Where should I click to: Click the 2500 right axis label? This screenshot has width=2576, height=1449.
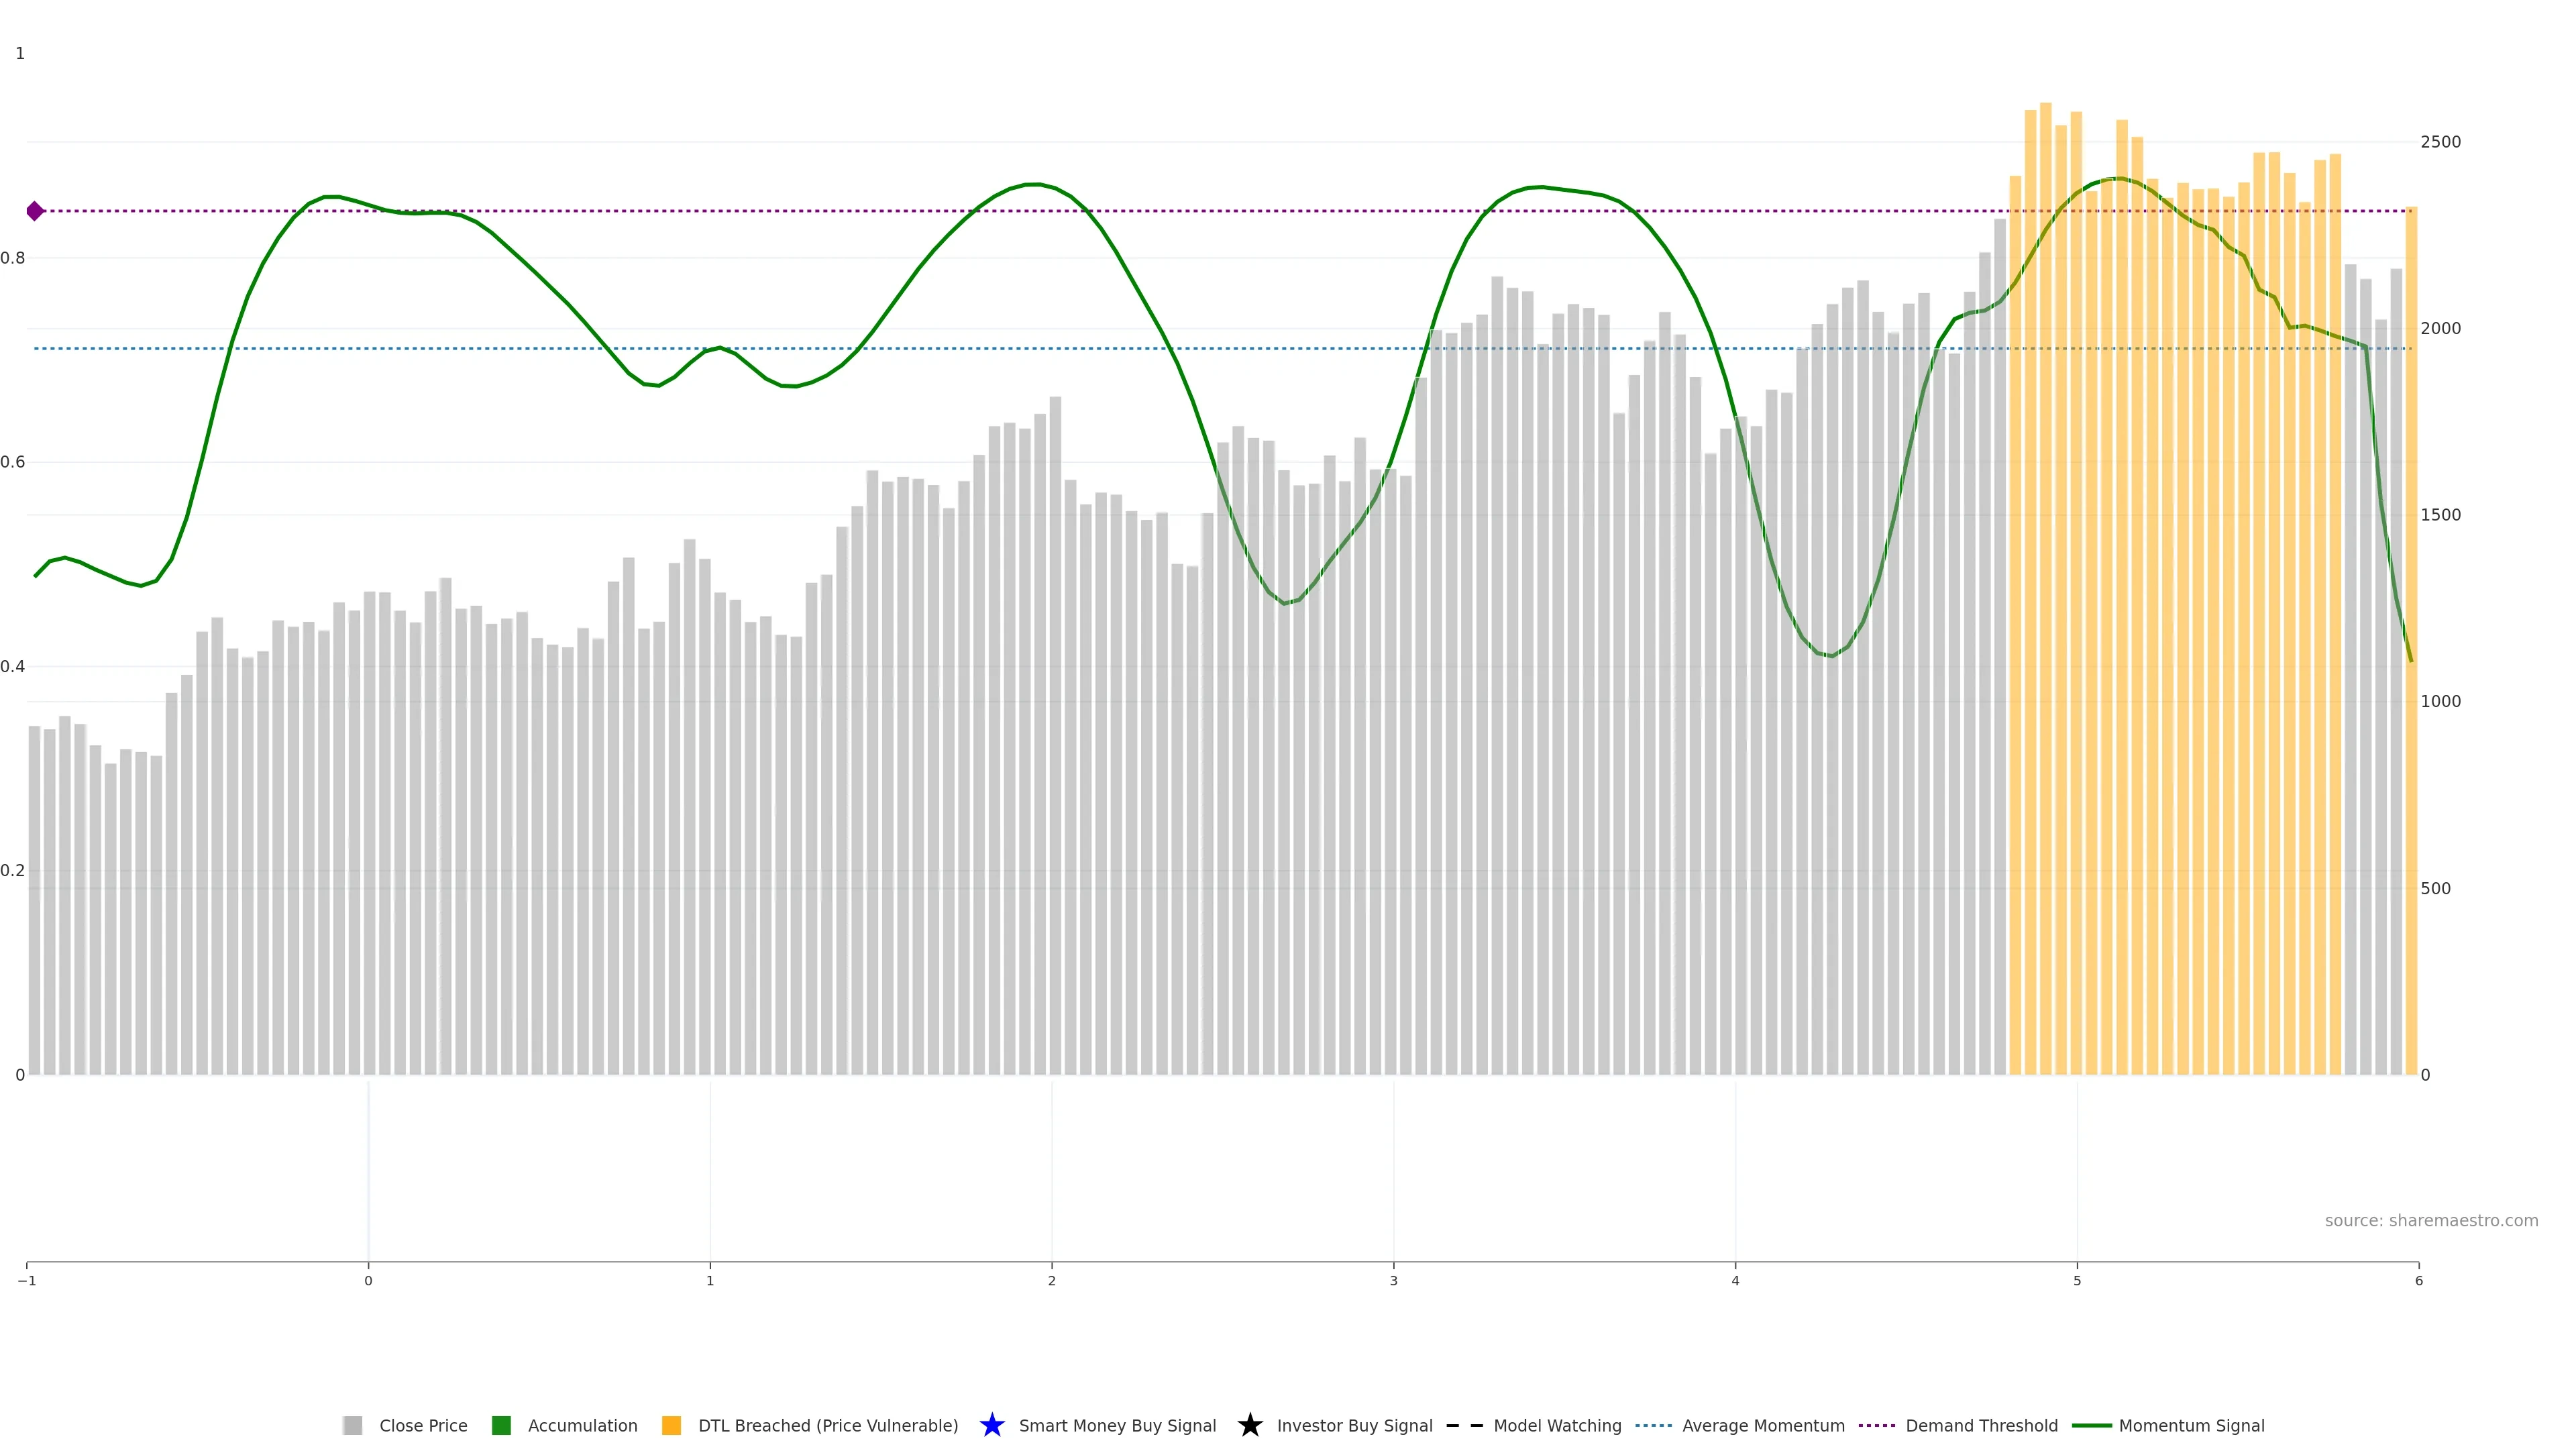click(x=2440, y=142)
